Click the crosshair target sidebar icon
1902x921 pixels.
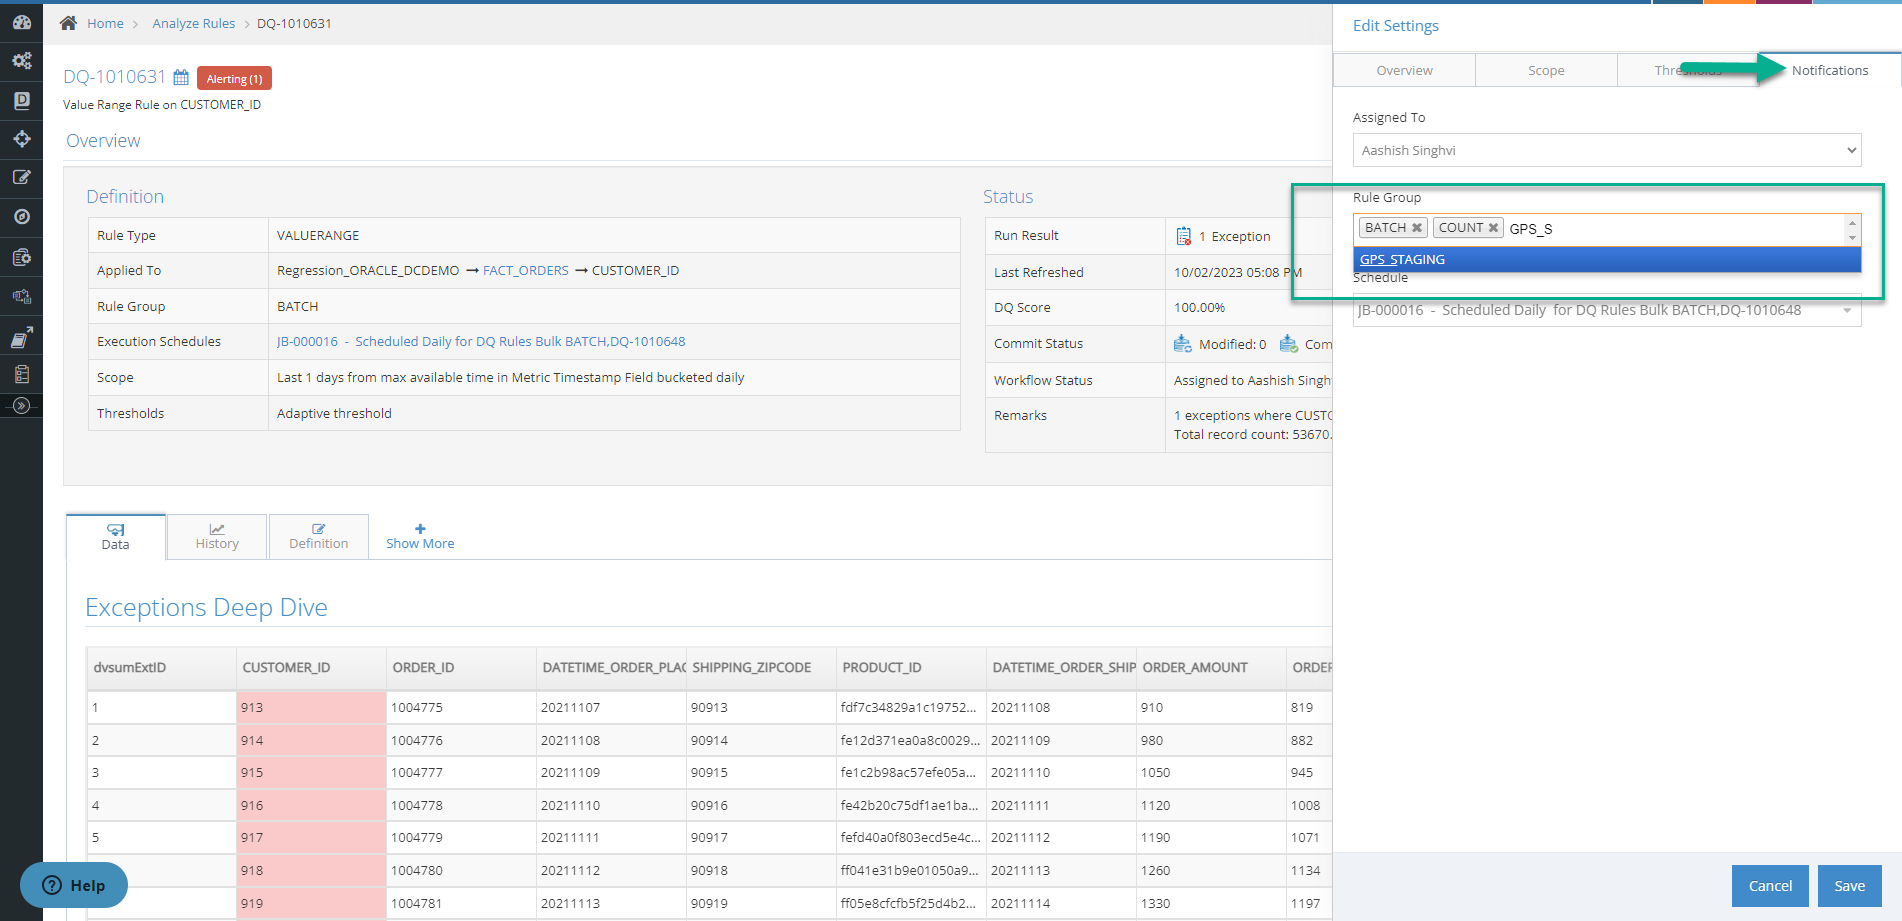[x=21, y=139]
